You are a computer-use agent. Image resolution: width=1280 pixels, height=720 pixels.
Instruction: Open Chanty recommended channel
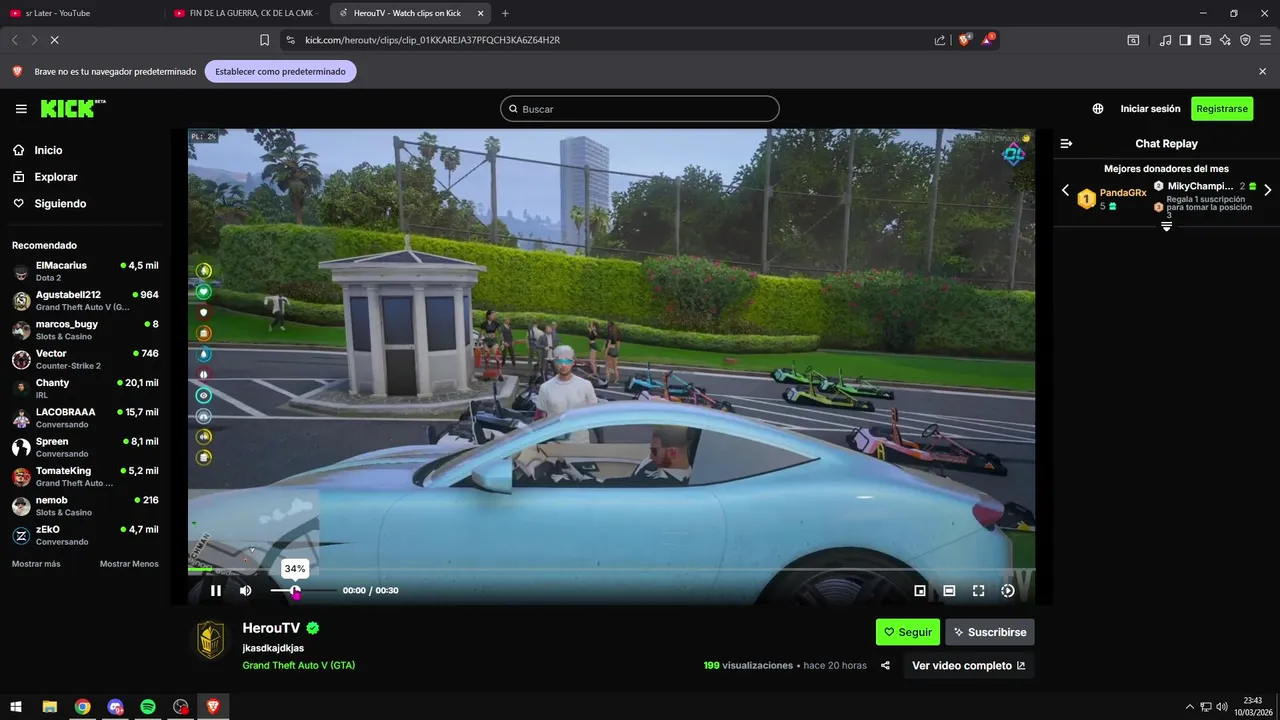[85, 389]
